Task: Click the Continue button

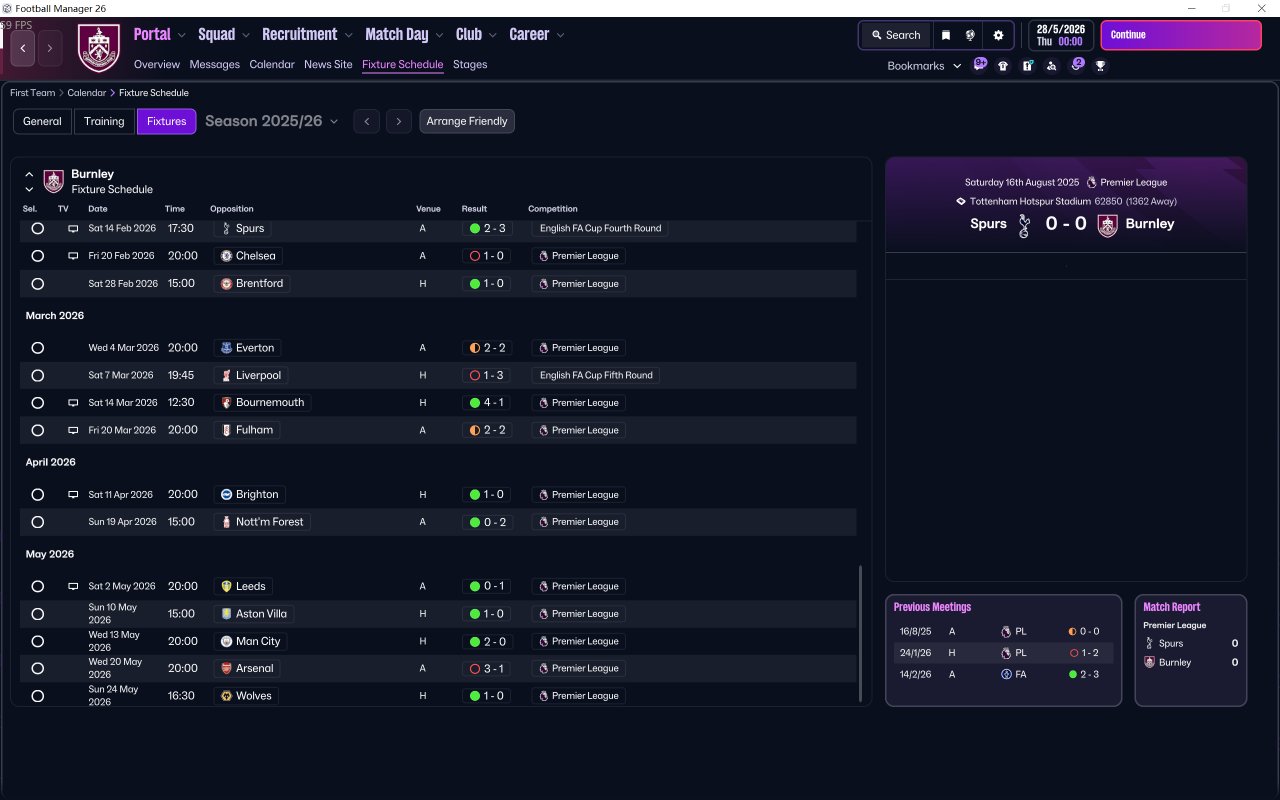Action: tap(1181, 35)
